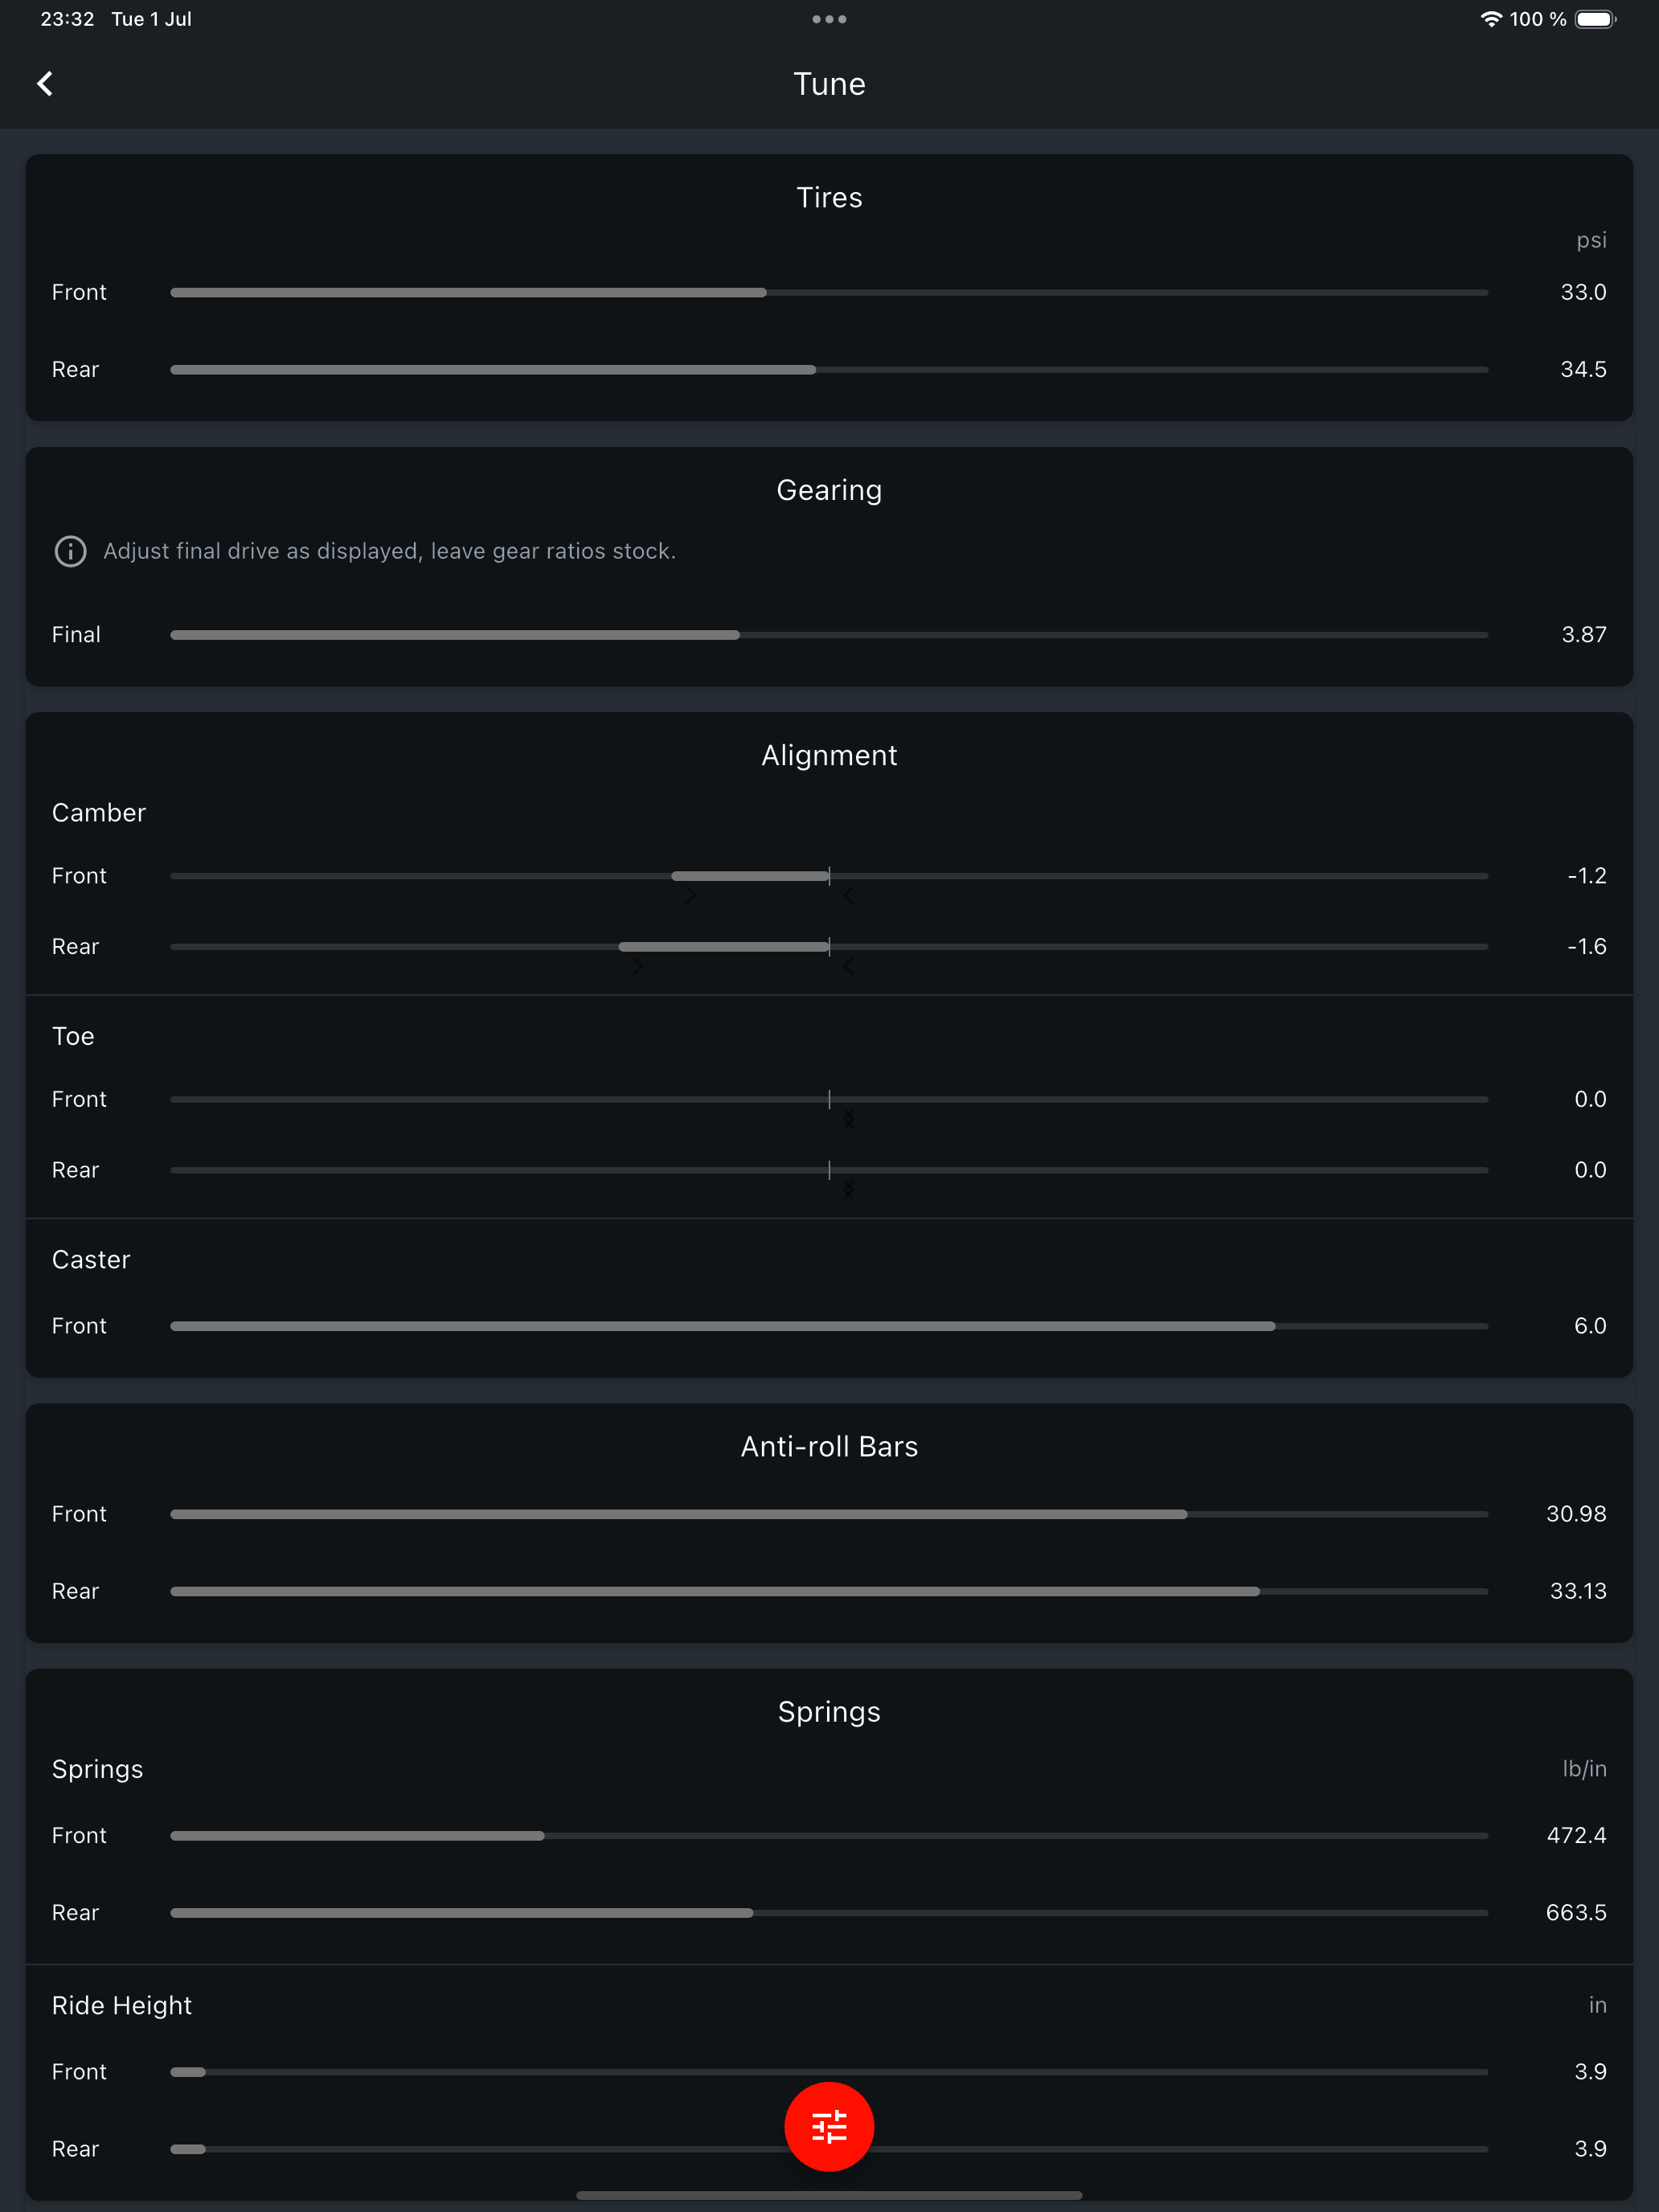This screenshot has height=2212, width=1659.
Task: Tap the Alignment section heading
Action: (x=829, y=756)
